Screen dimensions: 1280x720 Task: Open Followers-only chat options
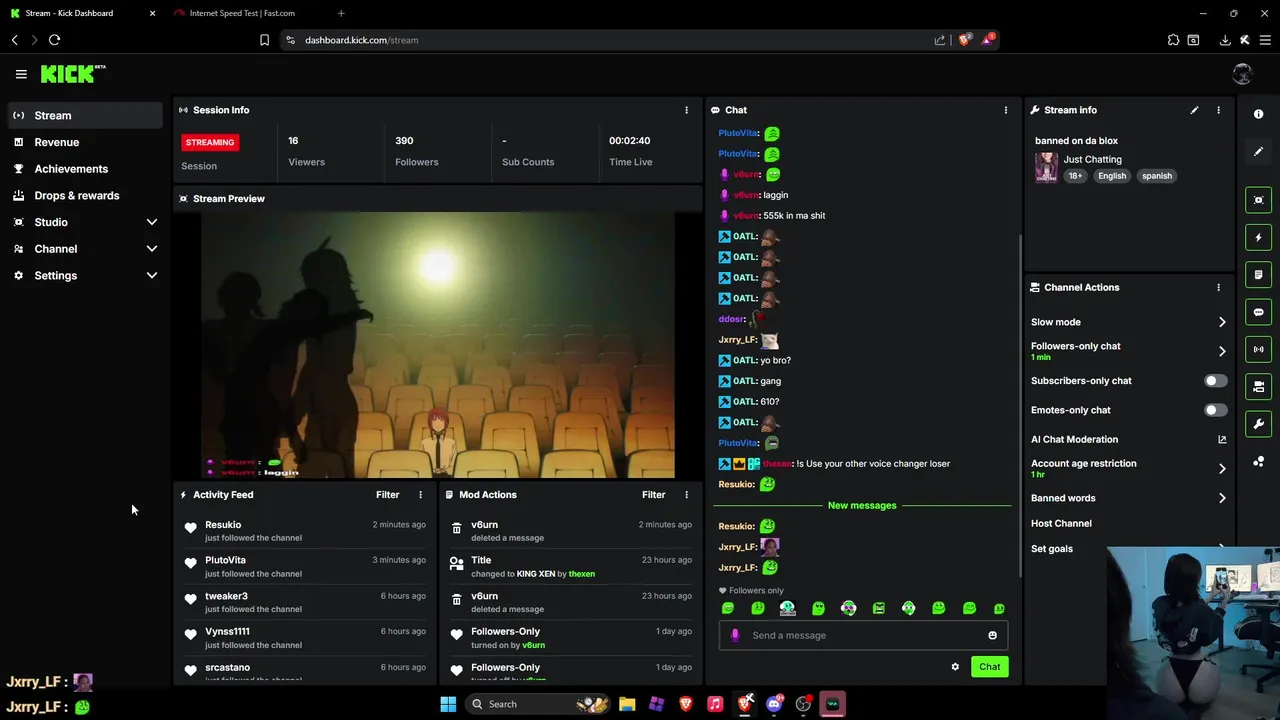[1129, 351]
